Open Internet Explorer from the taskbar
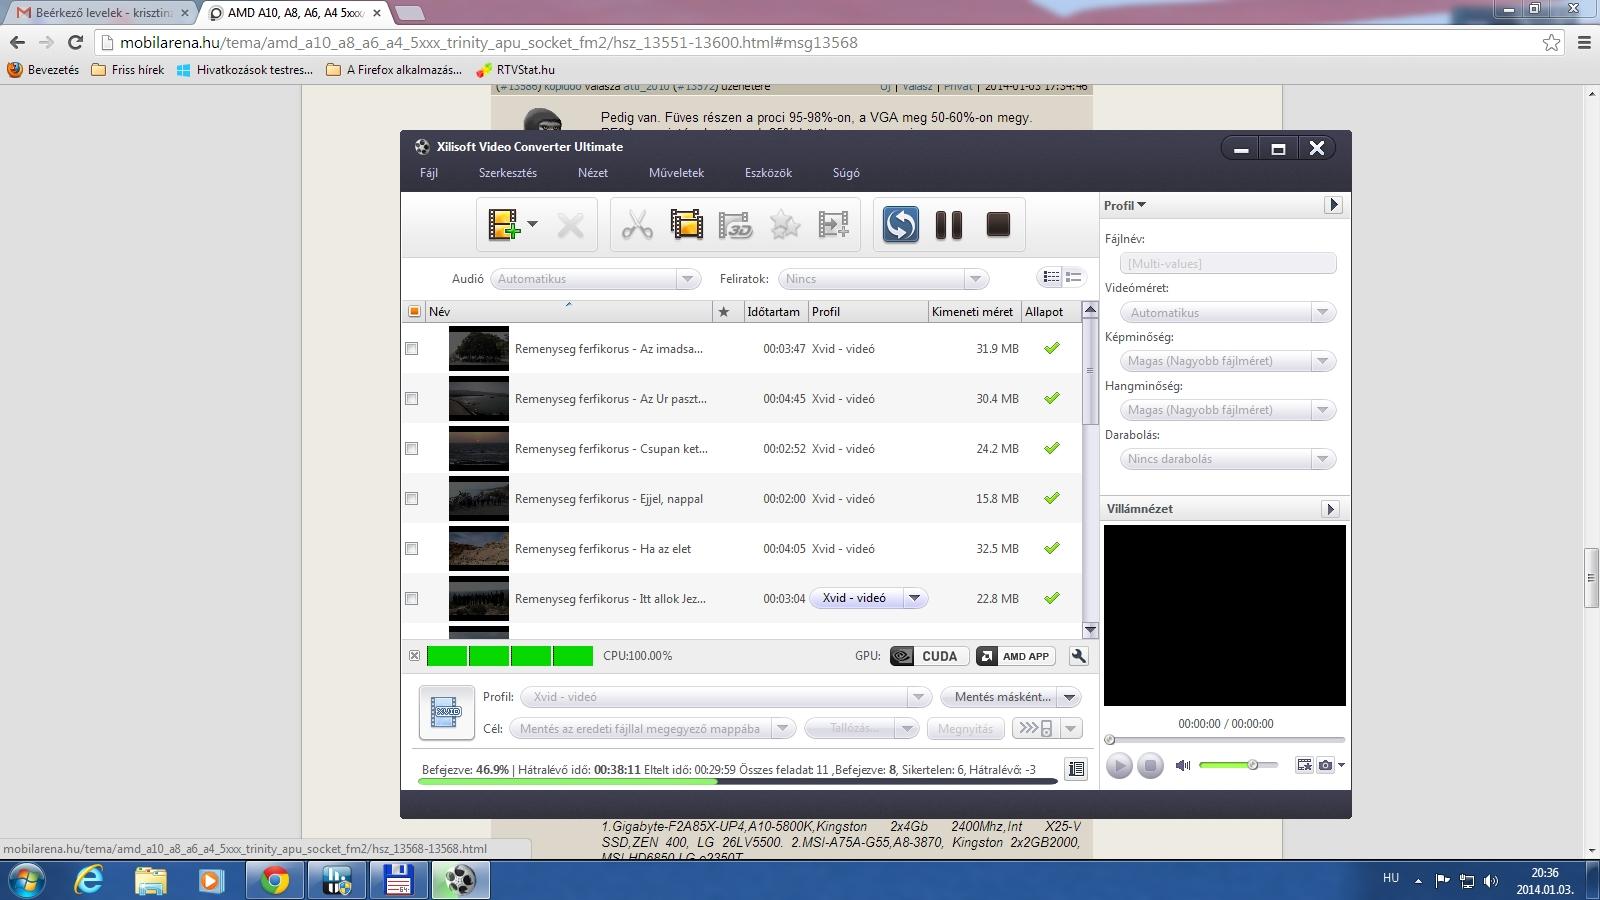 click(x=90, y=880)
